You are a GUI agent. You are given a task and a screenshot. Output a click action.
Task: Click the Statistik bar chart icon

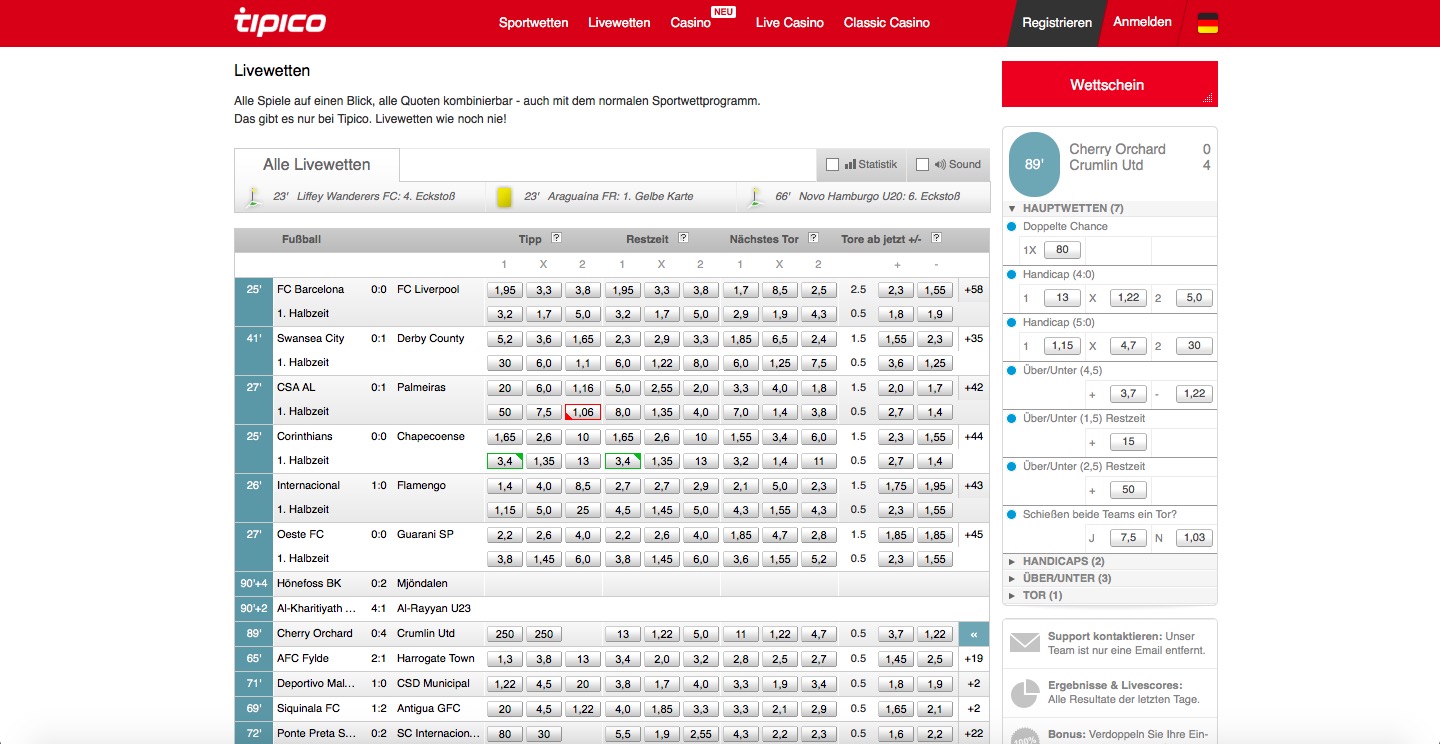850,165
